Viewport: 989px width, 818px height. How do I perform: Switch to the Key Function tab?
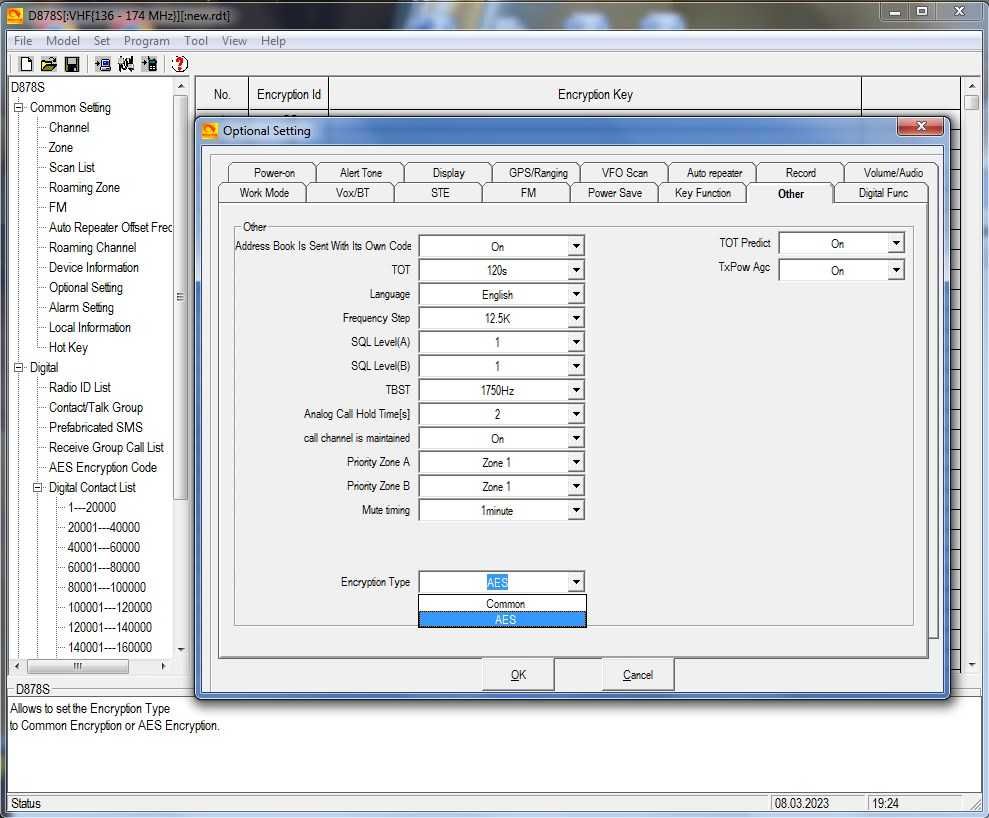pos(702,192)
